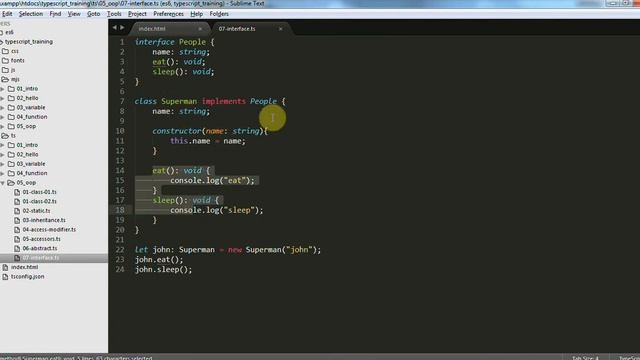Collapse arrow for ts 05_oop folder

[3, 183]
